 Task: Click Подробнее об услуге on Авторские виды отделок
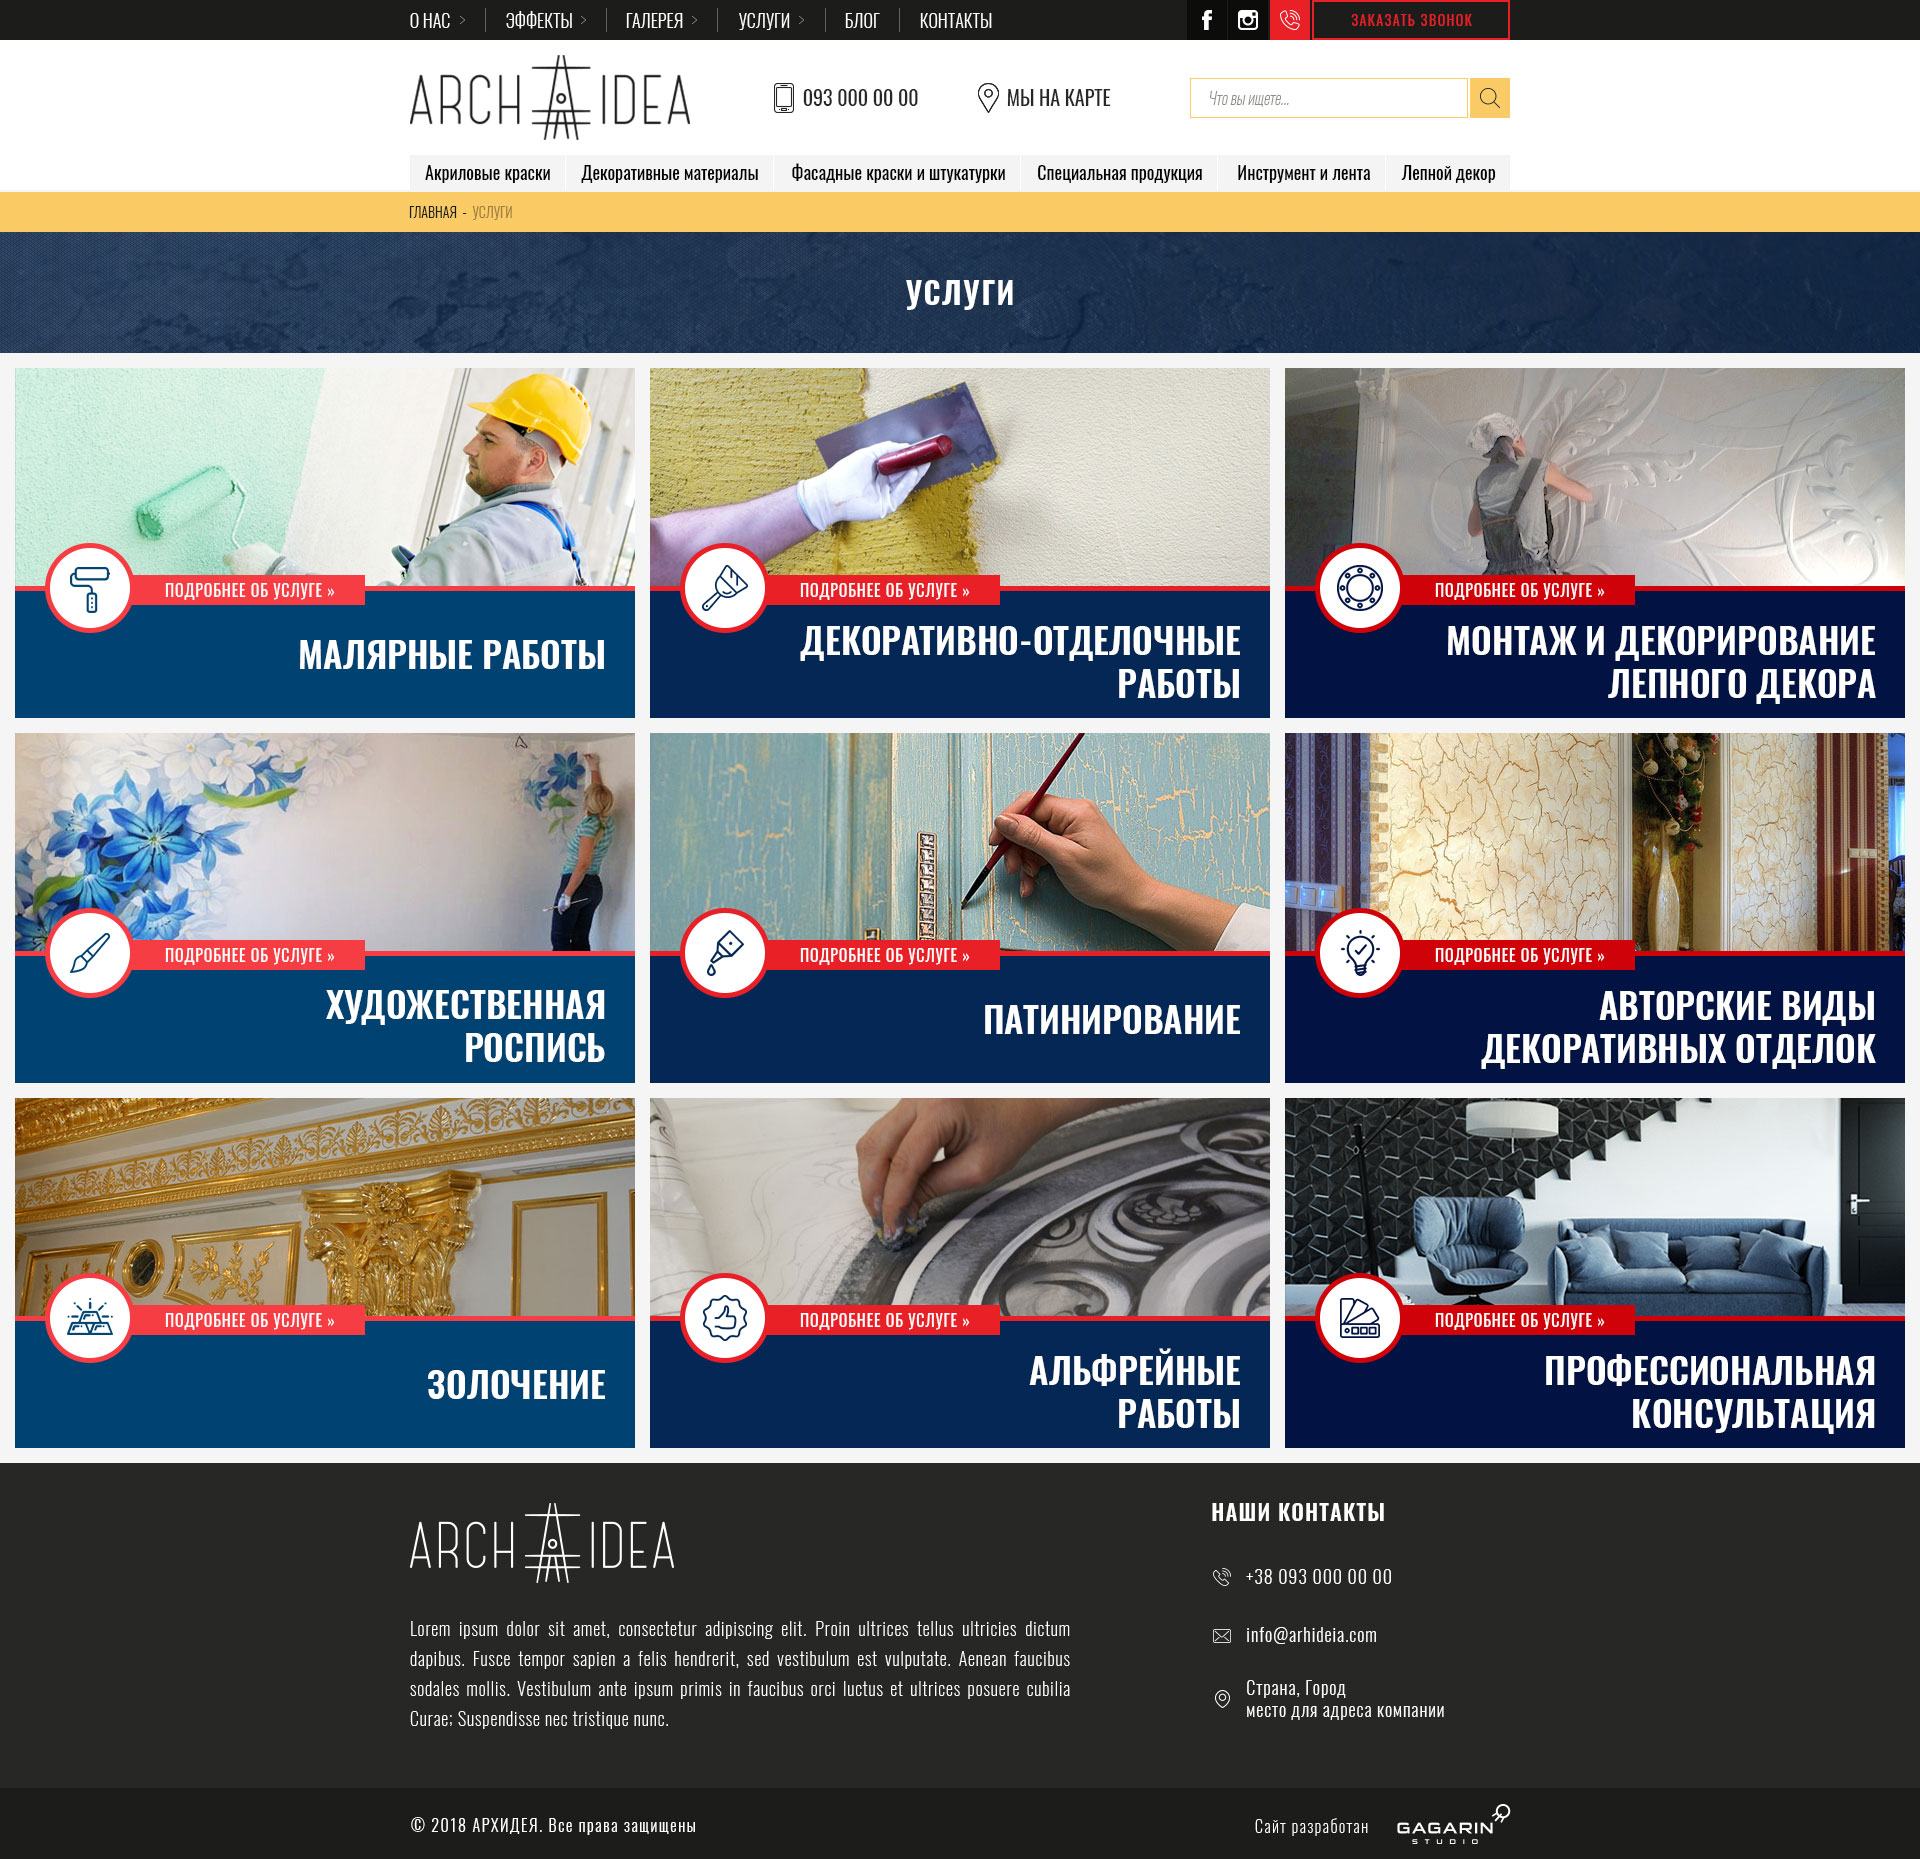point(1519,955)
